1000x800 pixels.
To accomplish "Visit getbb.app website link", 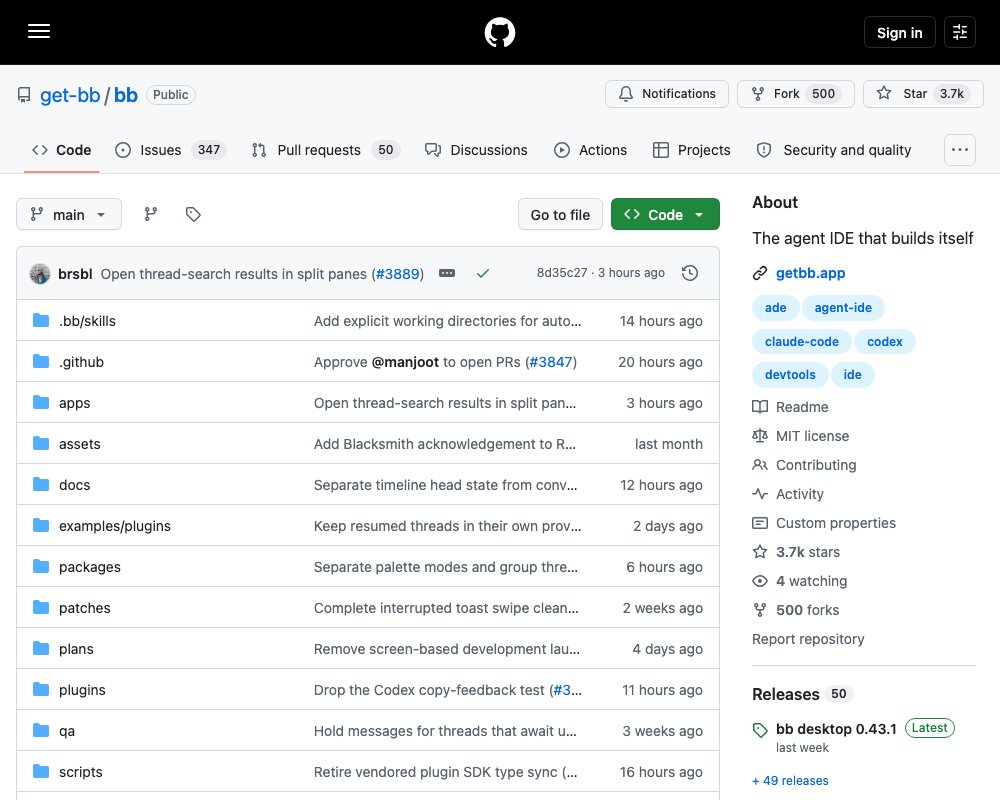I will [810, 273].
